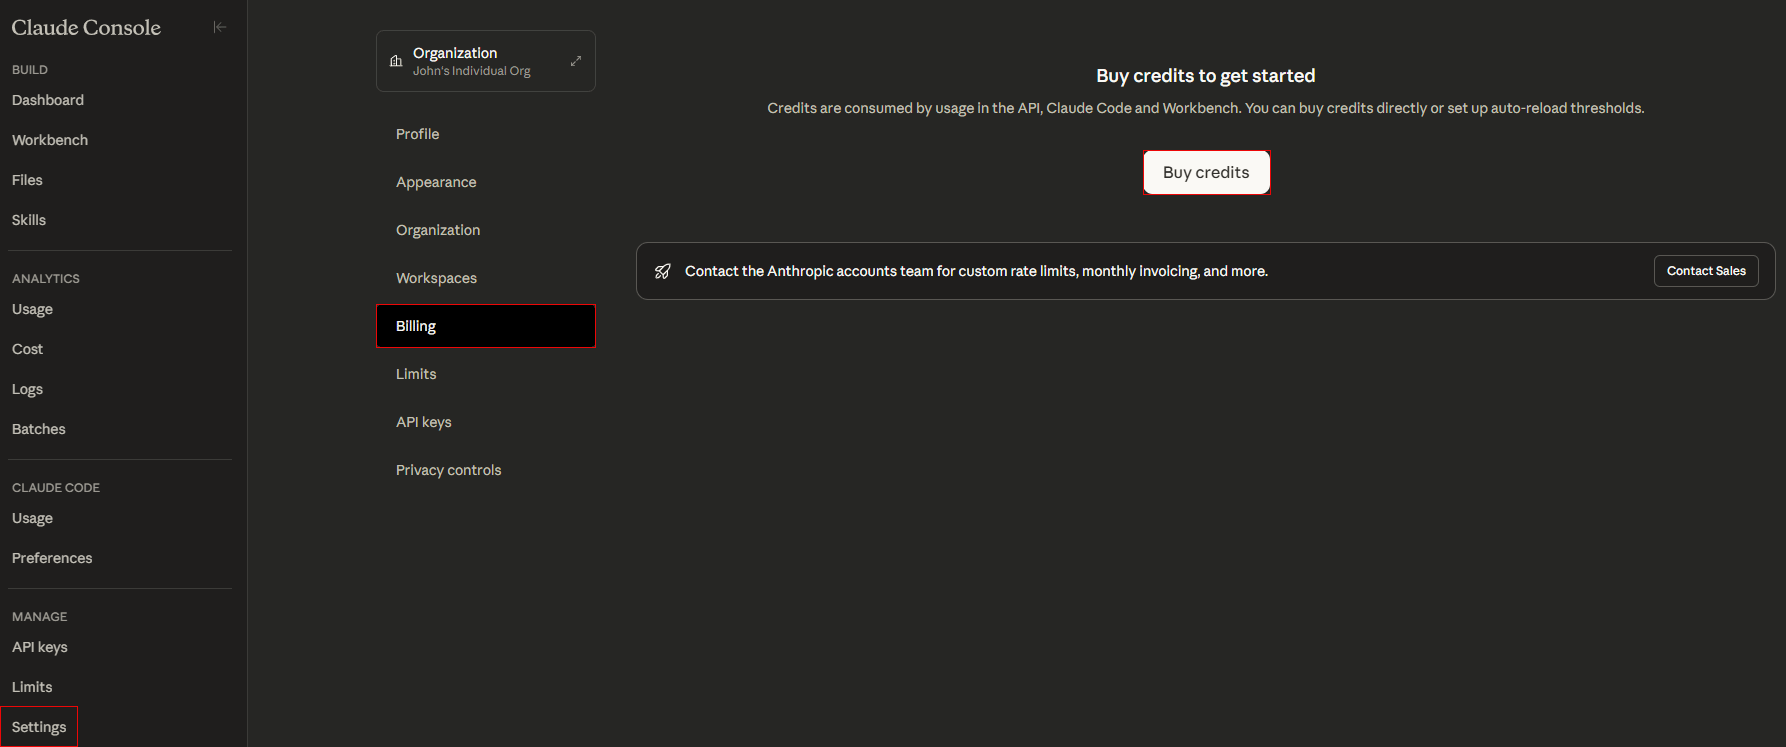
Task: Click the organization building icon
Action: coord(396,61)
